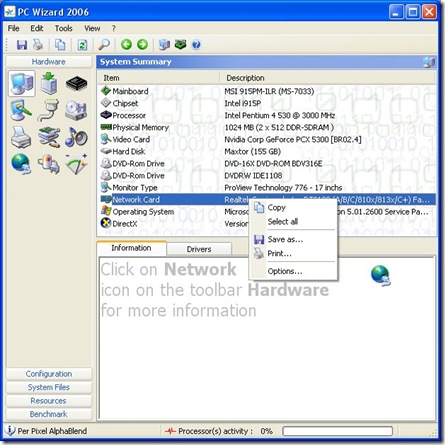
Task: Click the info icon in status bar
Action: 10,430
